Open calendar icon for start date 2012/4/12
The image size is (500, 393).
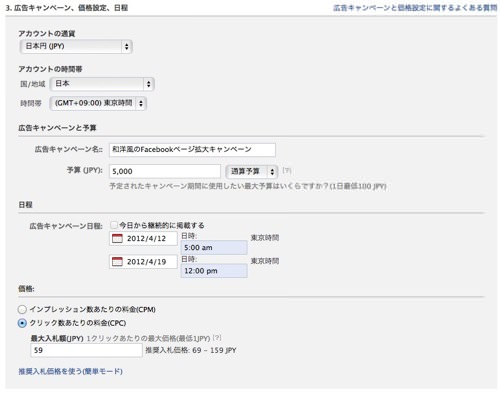[117, 239]
